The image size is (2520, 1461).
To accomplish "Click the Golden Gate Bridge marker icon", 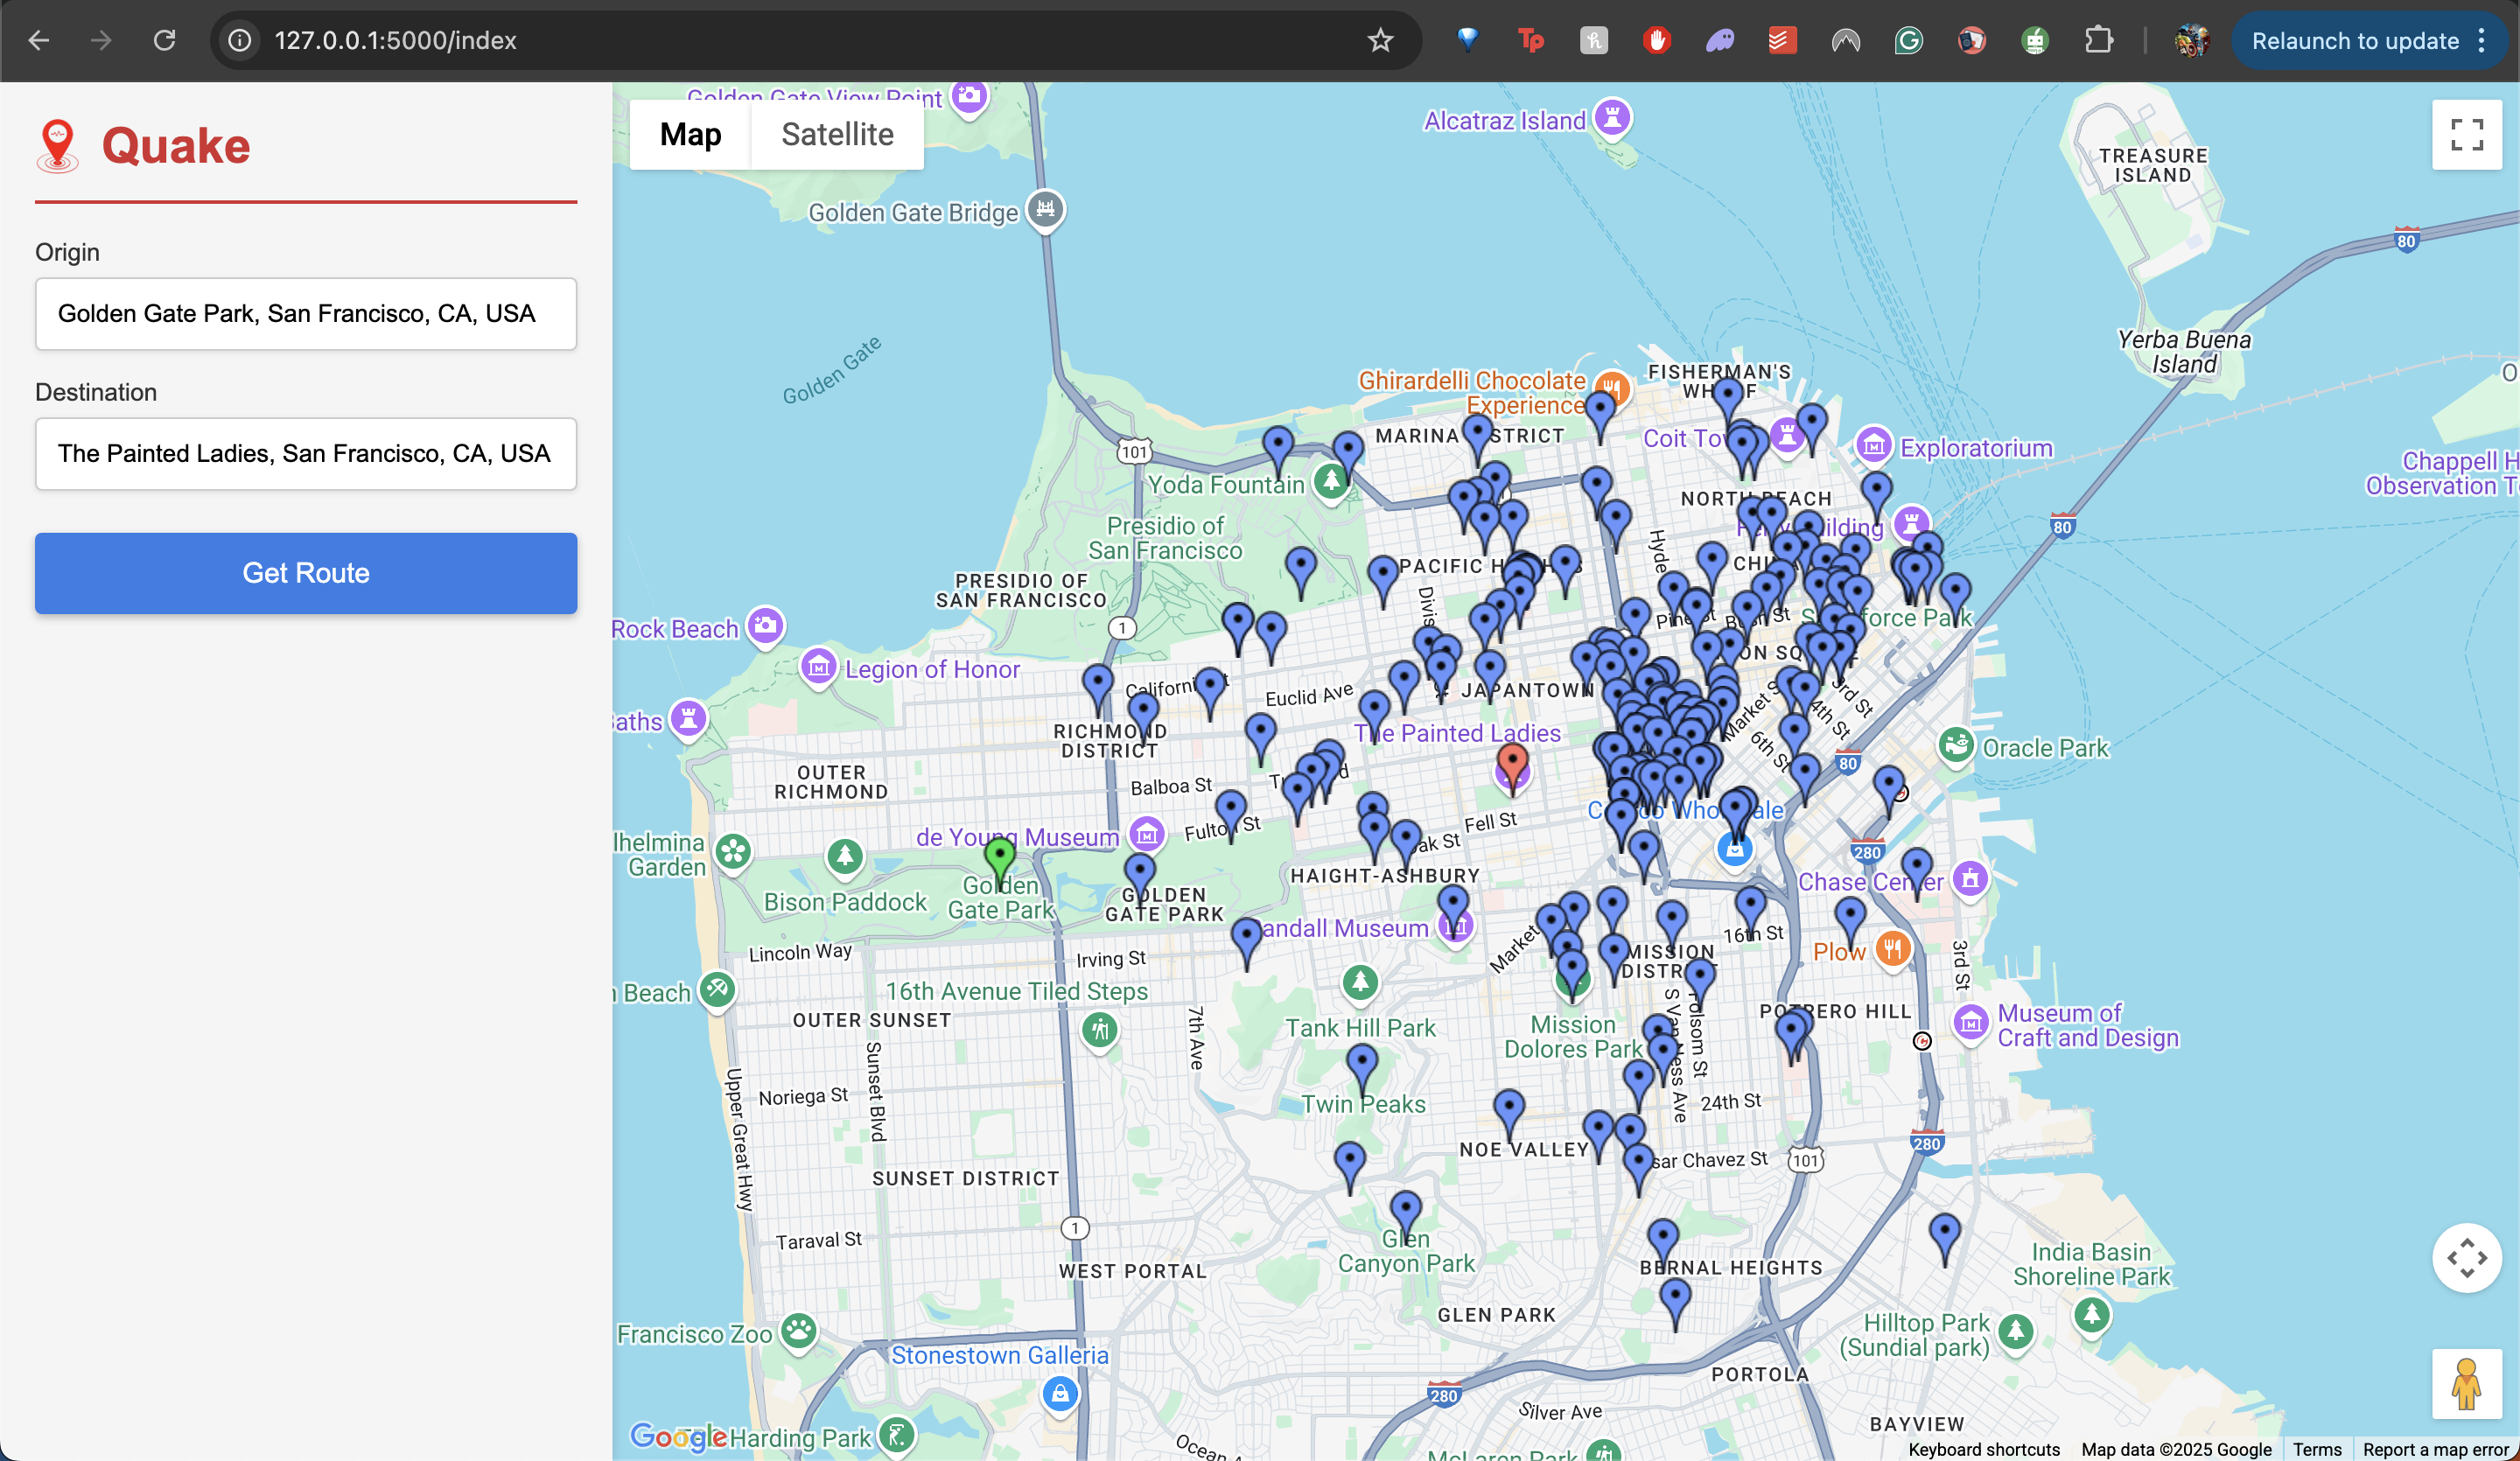I will pos(1046,208).
